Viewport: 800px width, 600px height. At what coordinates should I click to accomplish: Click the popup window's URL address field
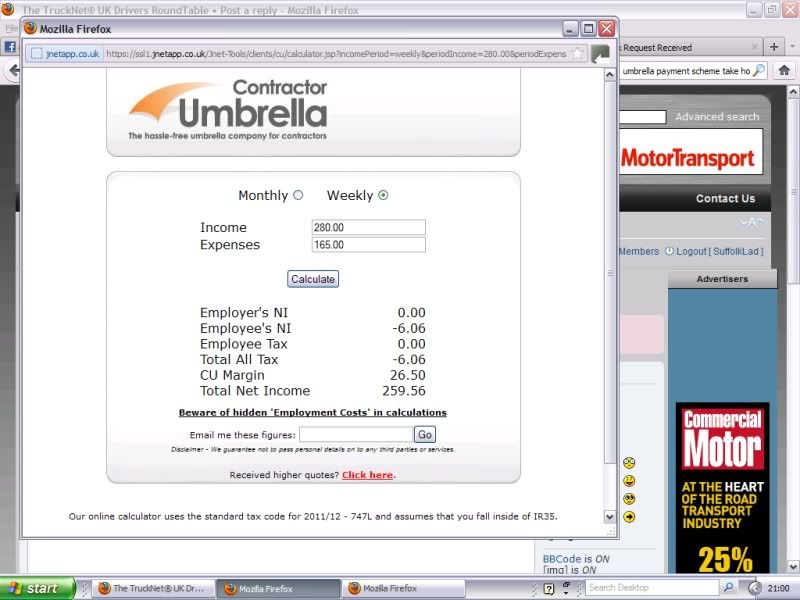click(x=337, y=54)
